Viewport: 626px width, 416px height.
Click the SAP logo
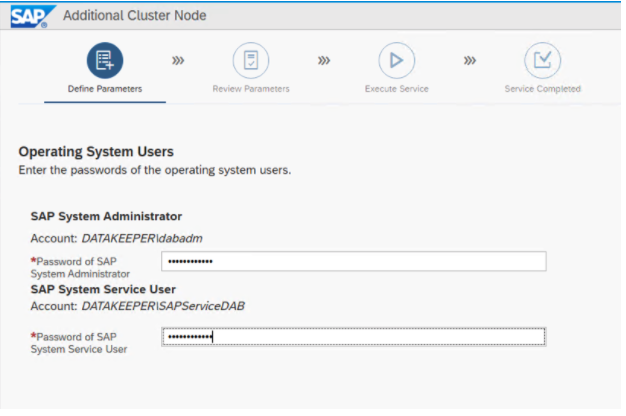tap(33, 16)
